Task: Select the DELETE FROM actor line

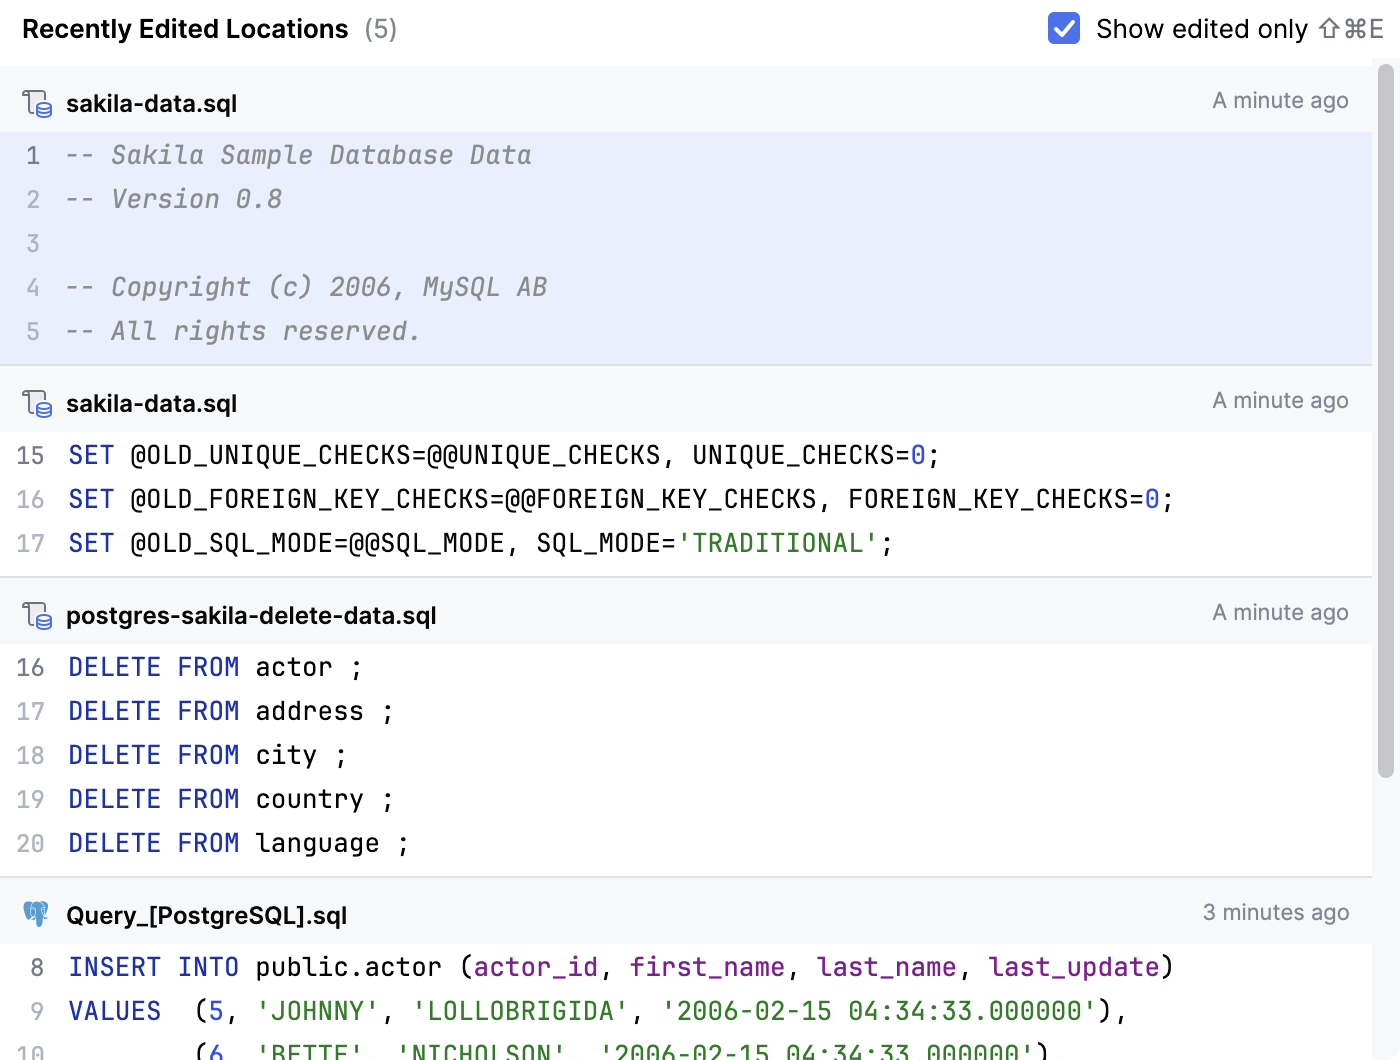Action: click(x=215, y=668)
